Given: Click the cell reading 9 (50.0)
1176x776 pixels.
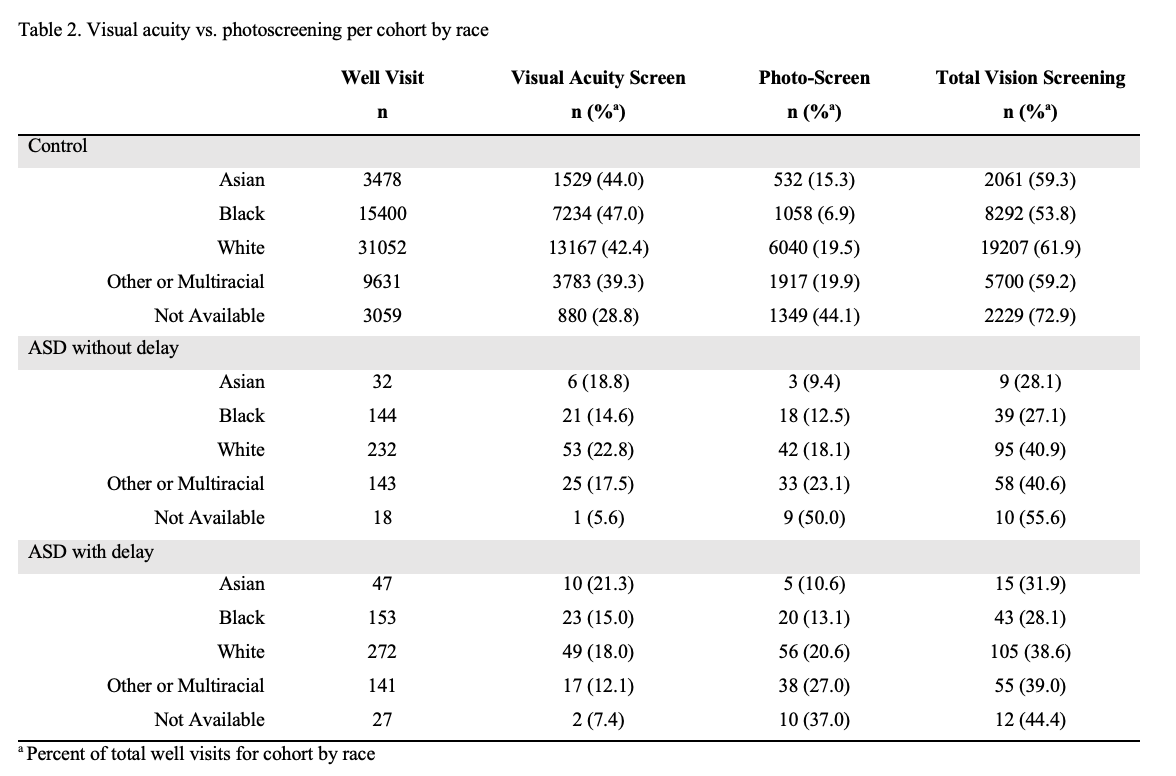Looking at the screenshot, I should pos(814,518).
